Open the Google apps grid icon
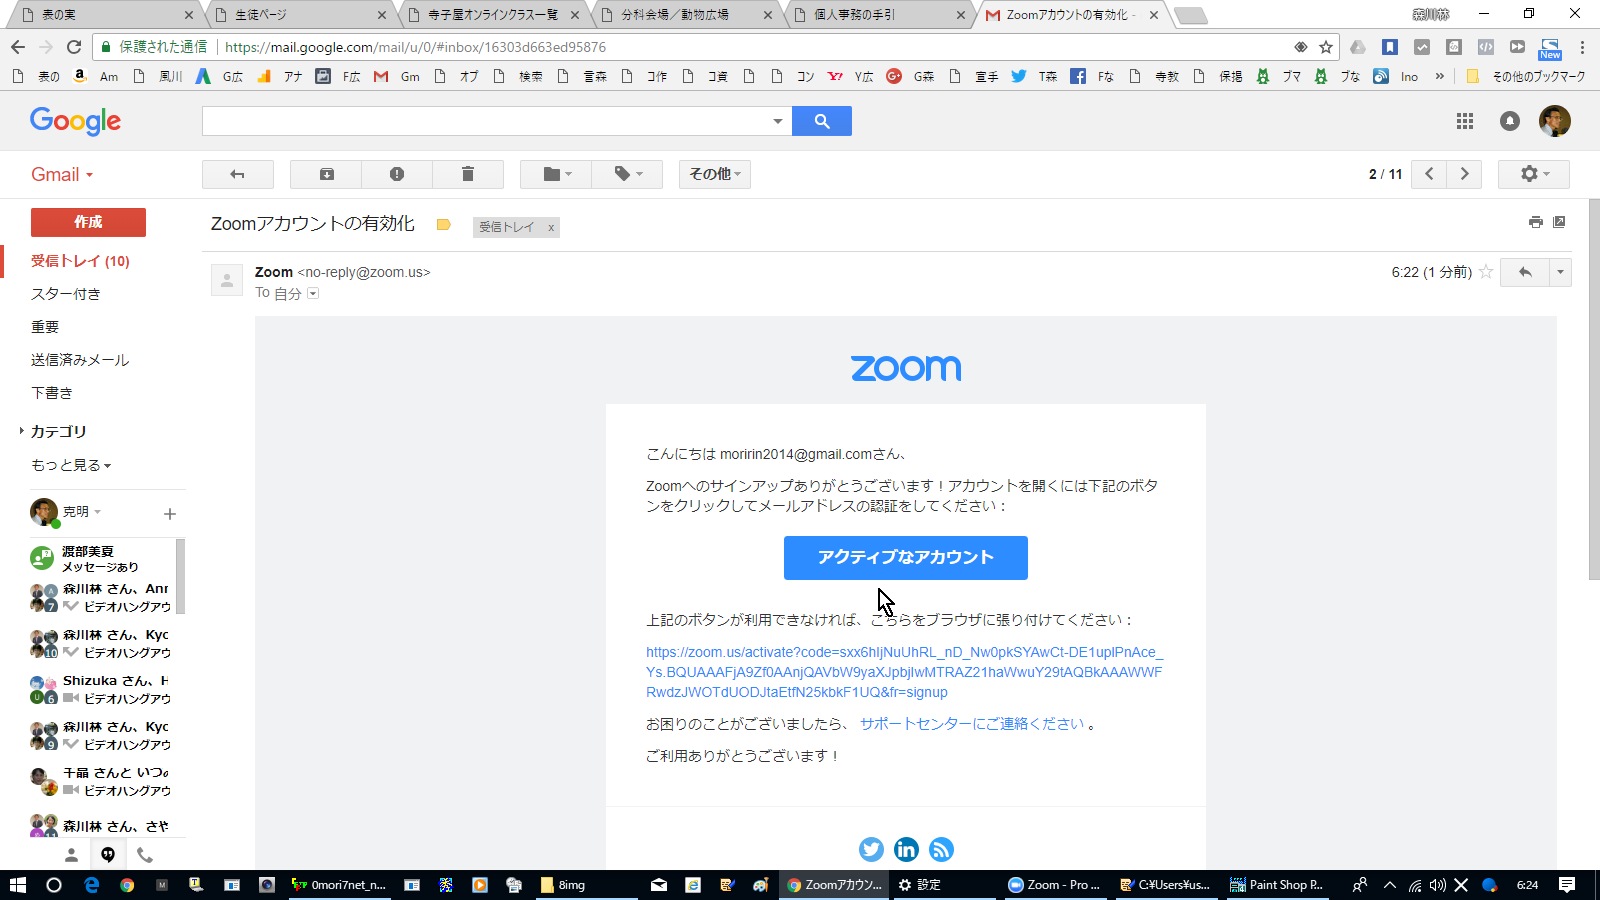1600x900 pixels. click(x=1465, y=121)
